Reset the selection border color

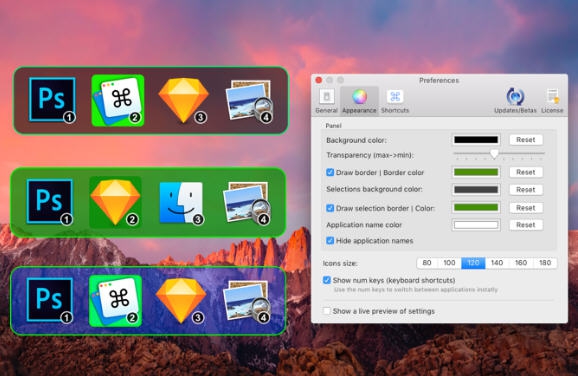coord(526,208)
